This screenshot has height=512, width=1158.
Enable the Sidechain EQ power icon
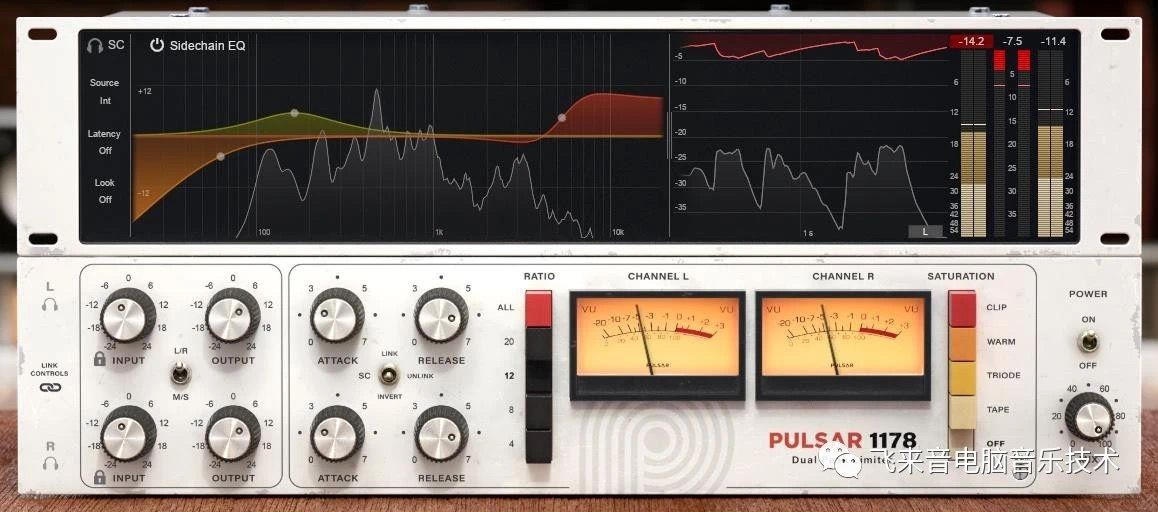coord(157,45)
